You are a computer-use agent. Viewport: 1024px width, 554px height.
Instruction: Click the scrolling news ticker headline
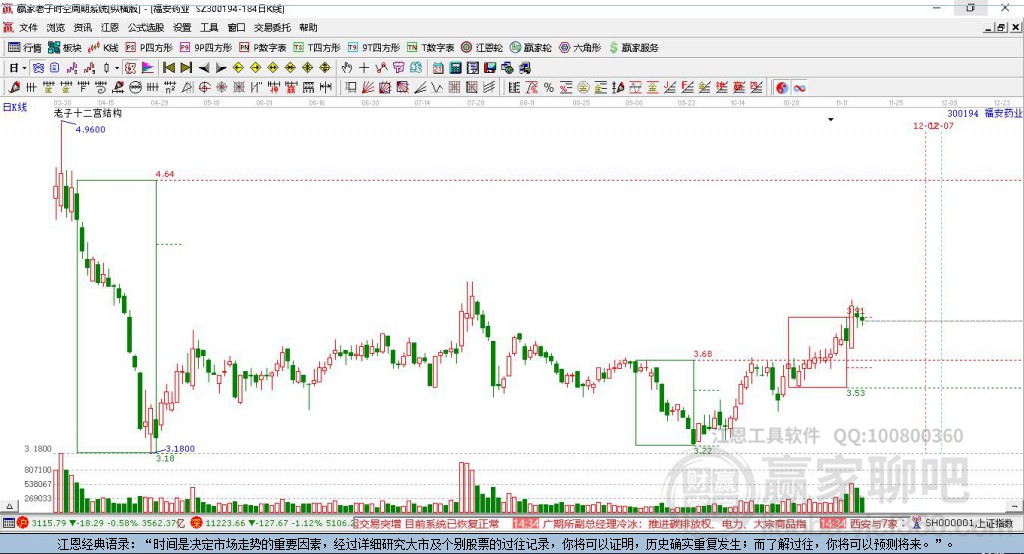pyautogui.click(x=630, y=523)
